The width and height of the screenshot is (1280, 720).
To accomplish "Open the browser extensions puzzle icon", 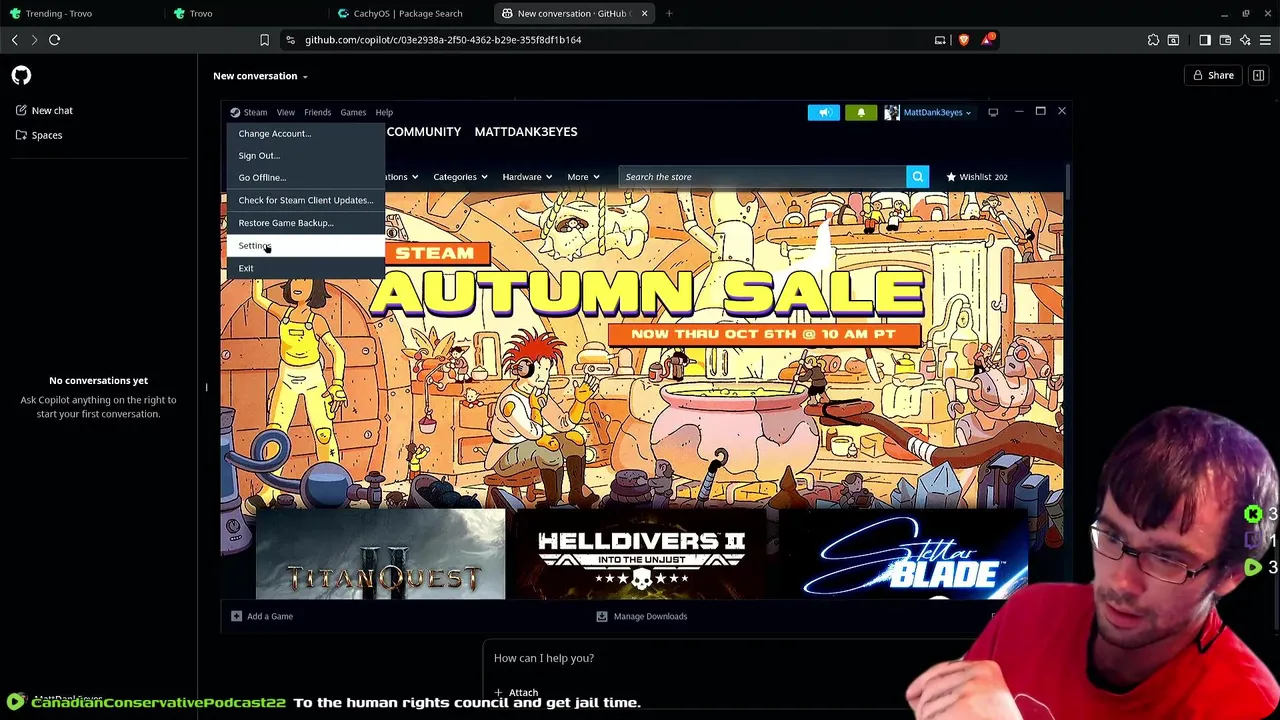I will pos(1153,40).
